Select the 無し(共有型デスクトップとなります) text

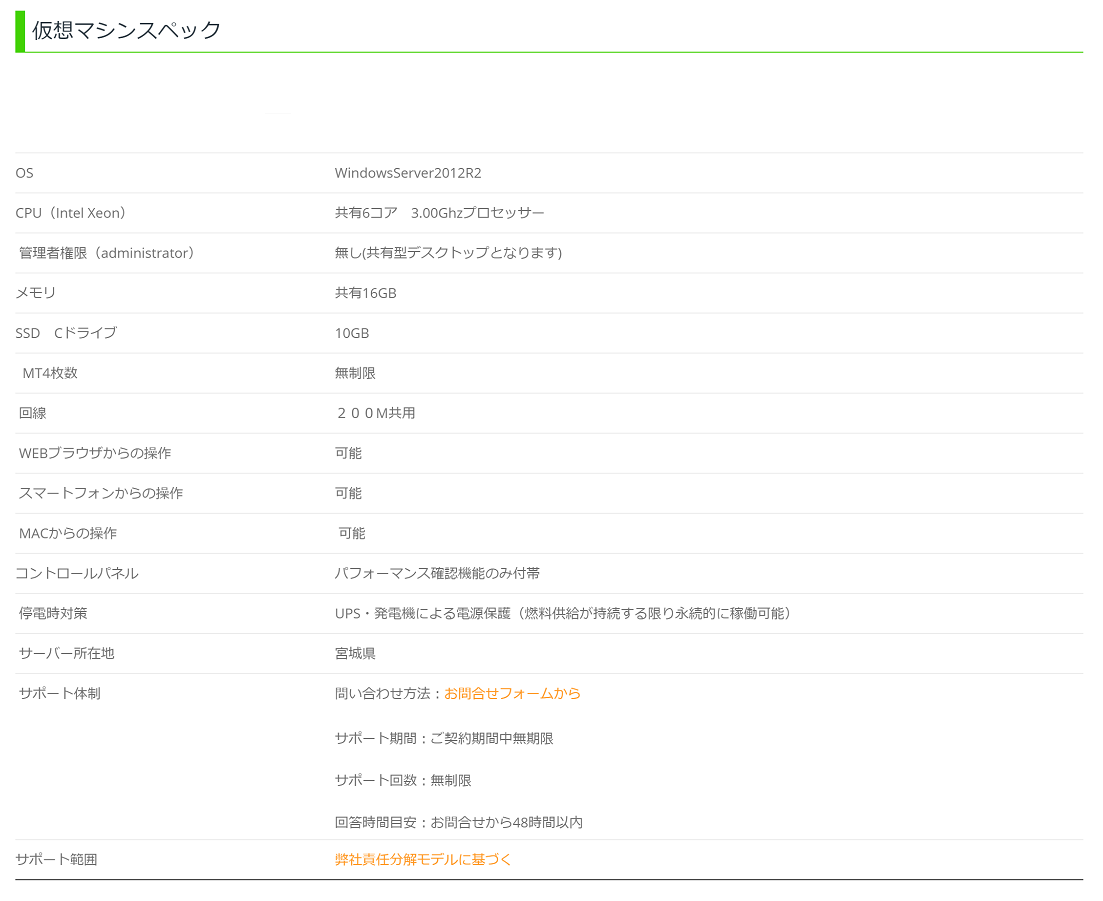click(x=448, y=253)
